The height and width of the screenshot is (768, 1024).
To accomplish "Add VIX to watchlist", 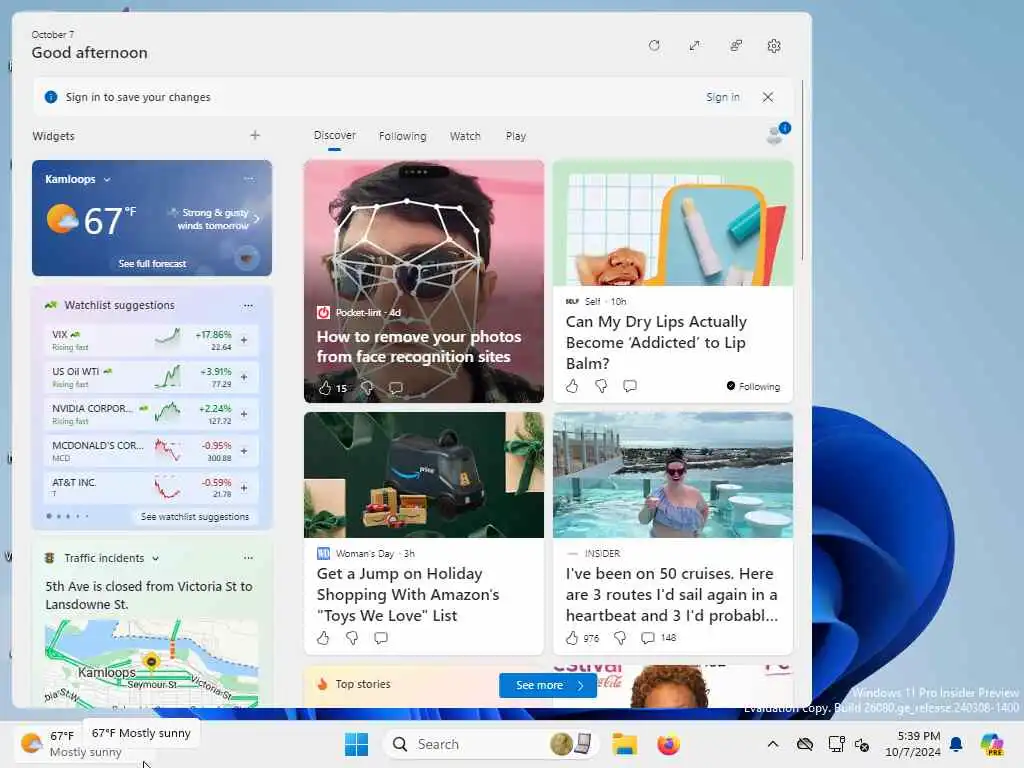I will pyautogui.click(x=244, y=340).
